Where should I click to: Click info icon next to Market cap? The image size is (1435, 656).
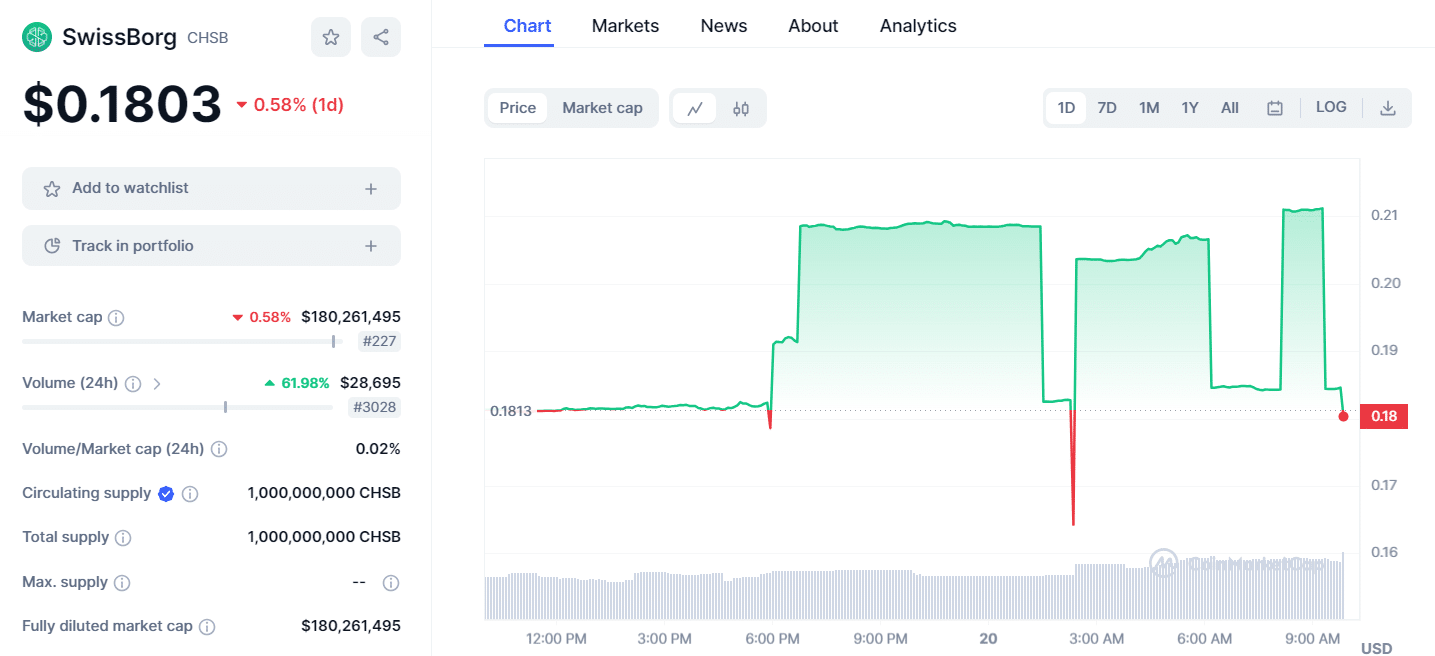coord(116,318)
